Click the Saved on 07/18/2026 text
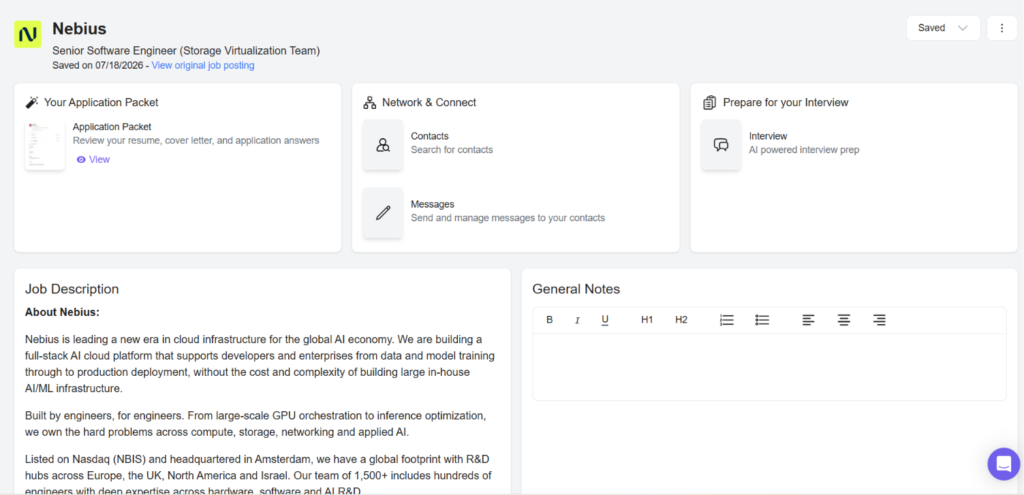The image size is (1024, 495). click(x=99, y=65)
